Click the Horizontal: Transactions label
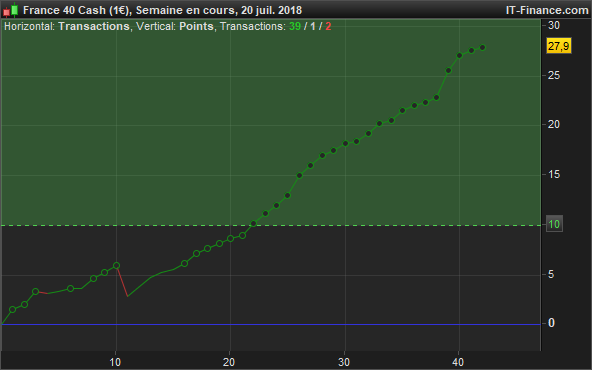Viewport: 592px width, 370px height. point(67,26)
